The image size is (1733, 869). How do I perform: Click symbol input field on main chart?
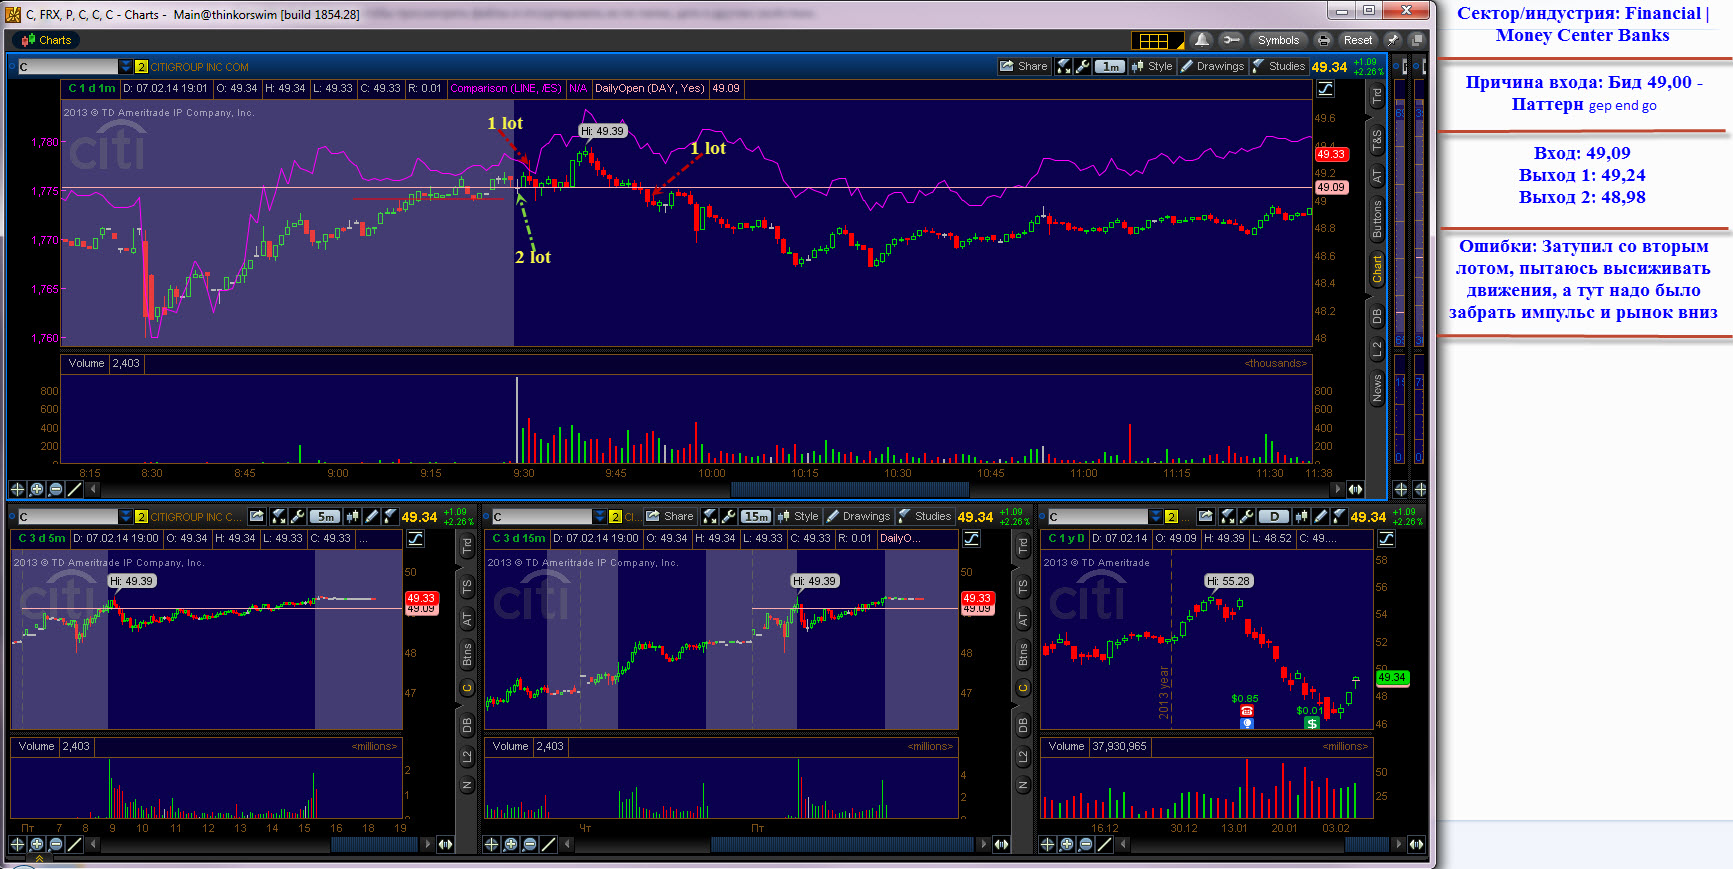coord(68,66)
